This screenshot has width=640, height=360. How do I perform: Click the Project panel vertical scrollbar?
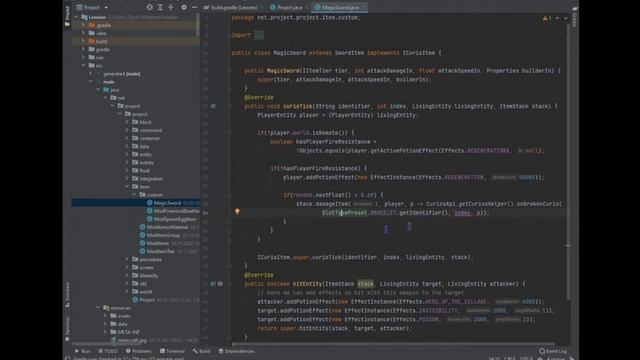coord(198,24)
